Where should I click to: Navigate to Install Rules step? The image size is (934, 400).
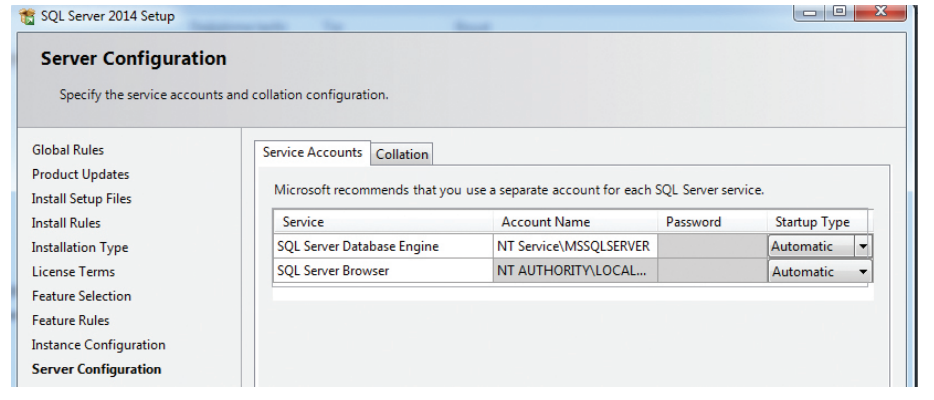click(66, 223)
